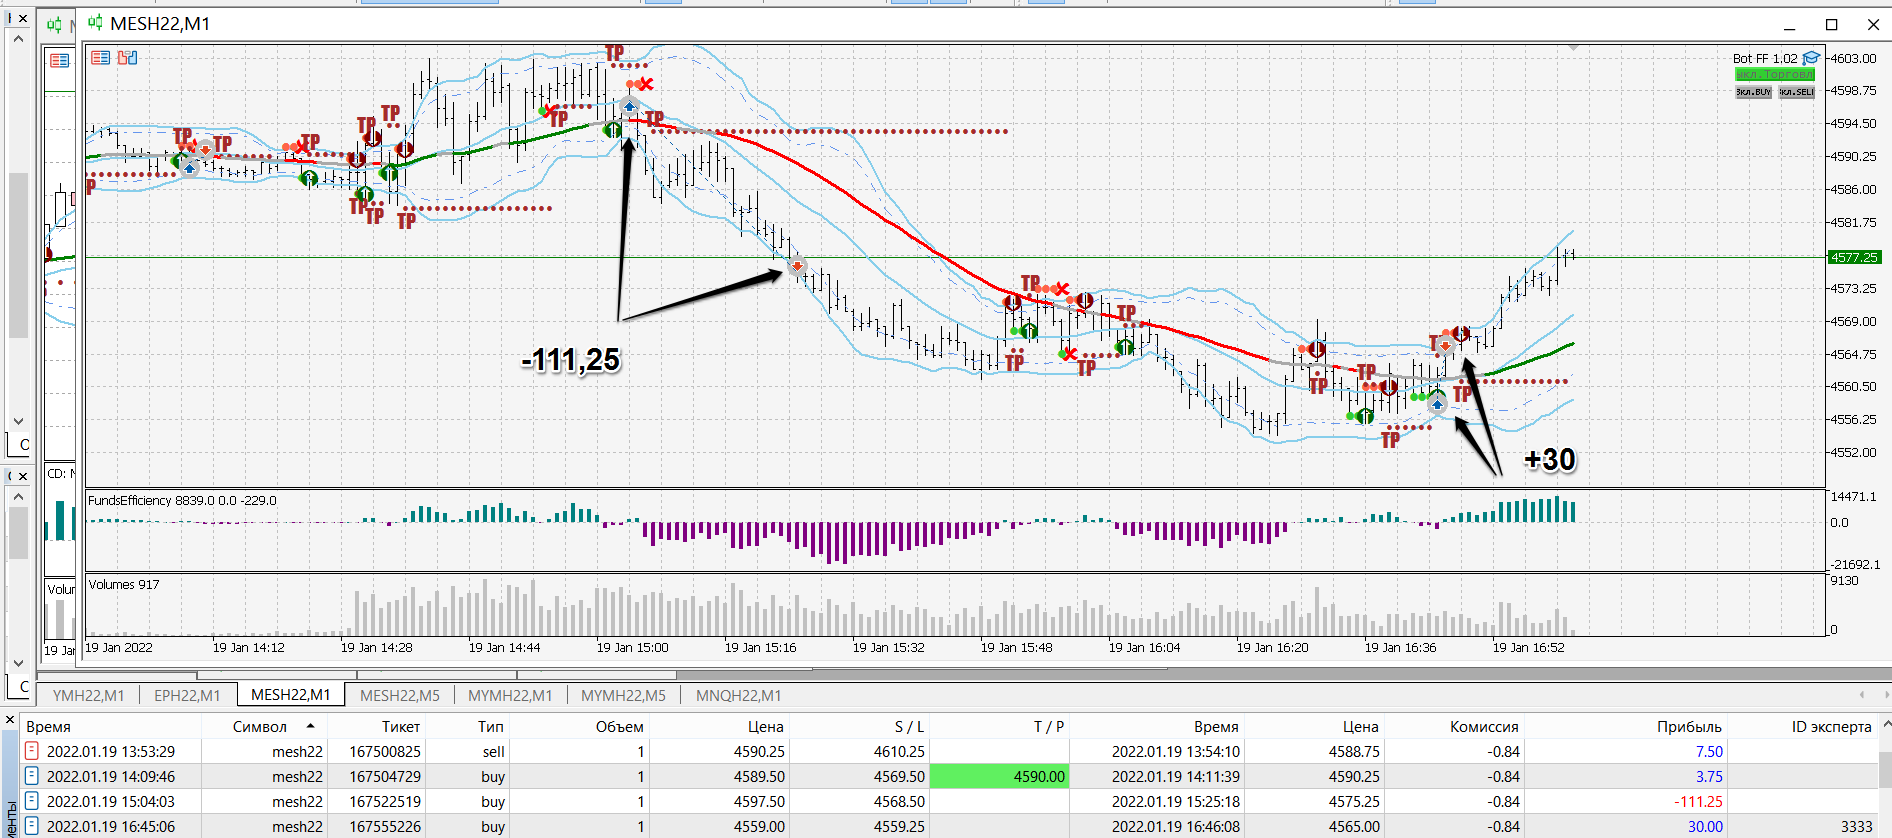Viewport: 1892px width, 838px height.
Task: Click the Bot FF 1.02 expert name label
Action: pyautogui.click(x=1765, y=58)
